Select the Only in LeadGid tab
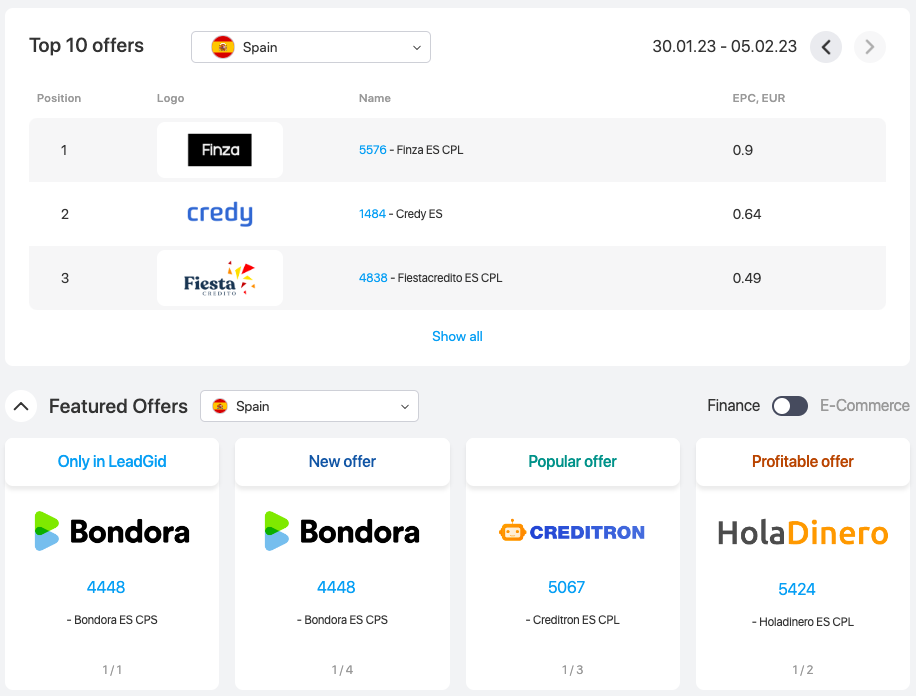916x696 pixels. pyautogui.click(x=112, y=462)
